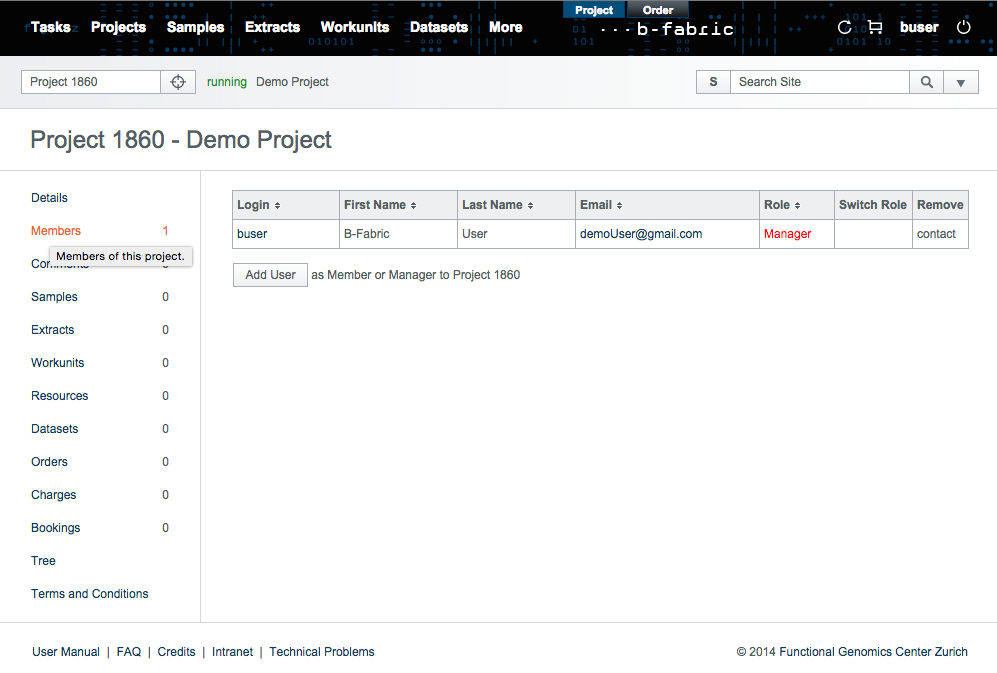This screenshot has height=673, width=997.
Task: Open Datasets in the sidebar
Action: click(x=55, y=429)
